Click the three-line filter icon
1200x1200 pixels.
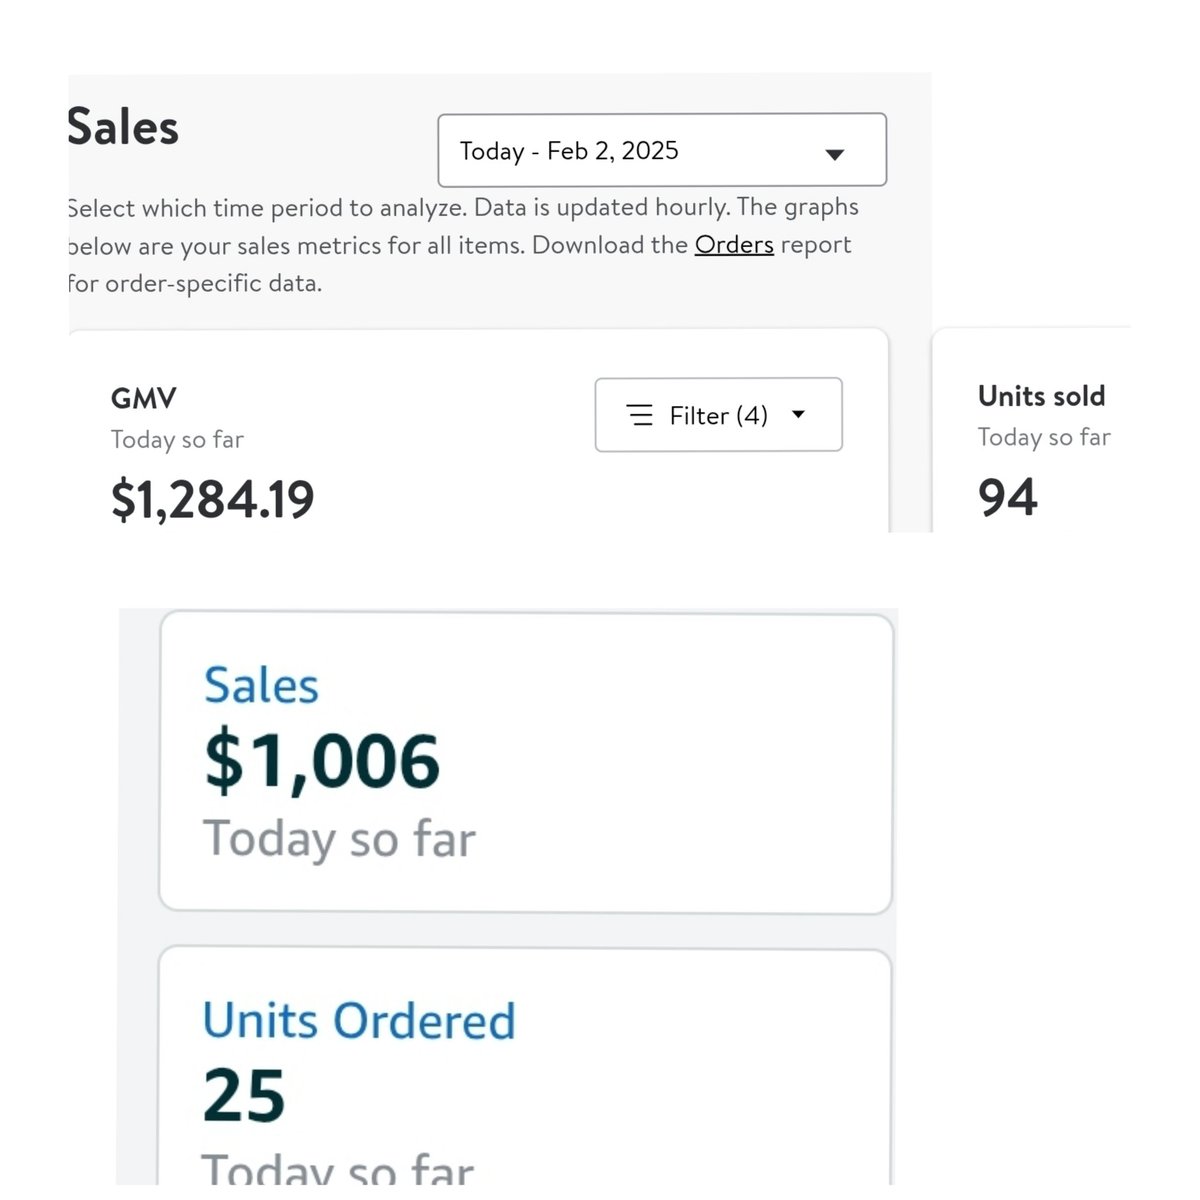coord(640,415)
